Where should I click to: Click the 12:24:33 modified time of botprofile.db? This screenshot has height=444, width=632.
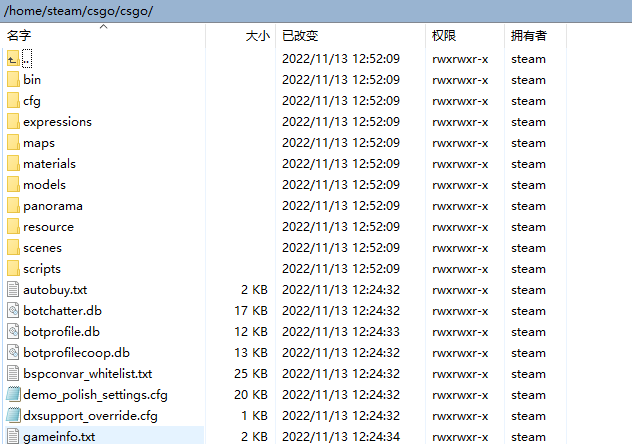(375, 331)
